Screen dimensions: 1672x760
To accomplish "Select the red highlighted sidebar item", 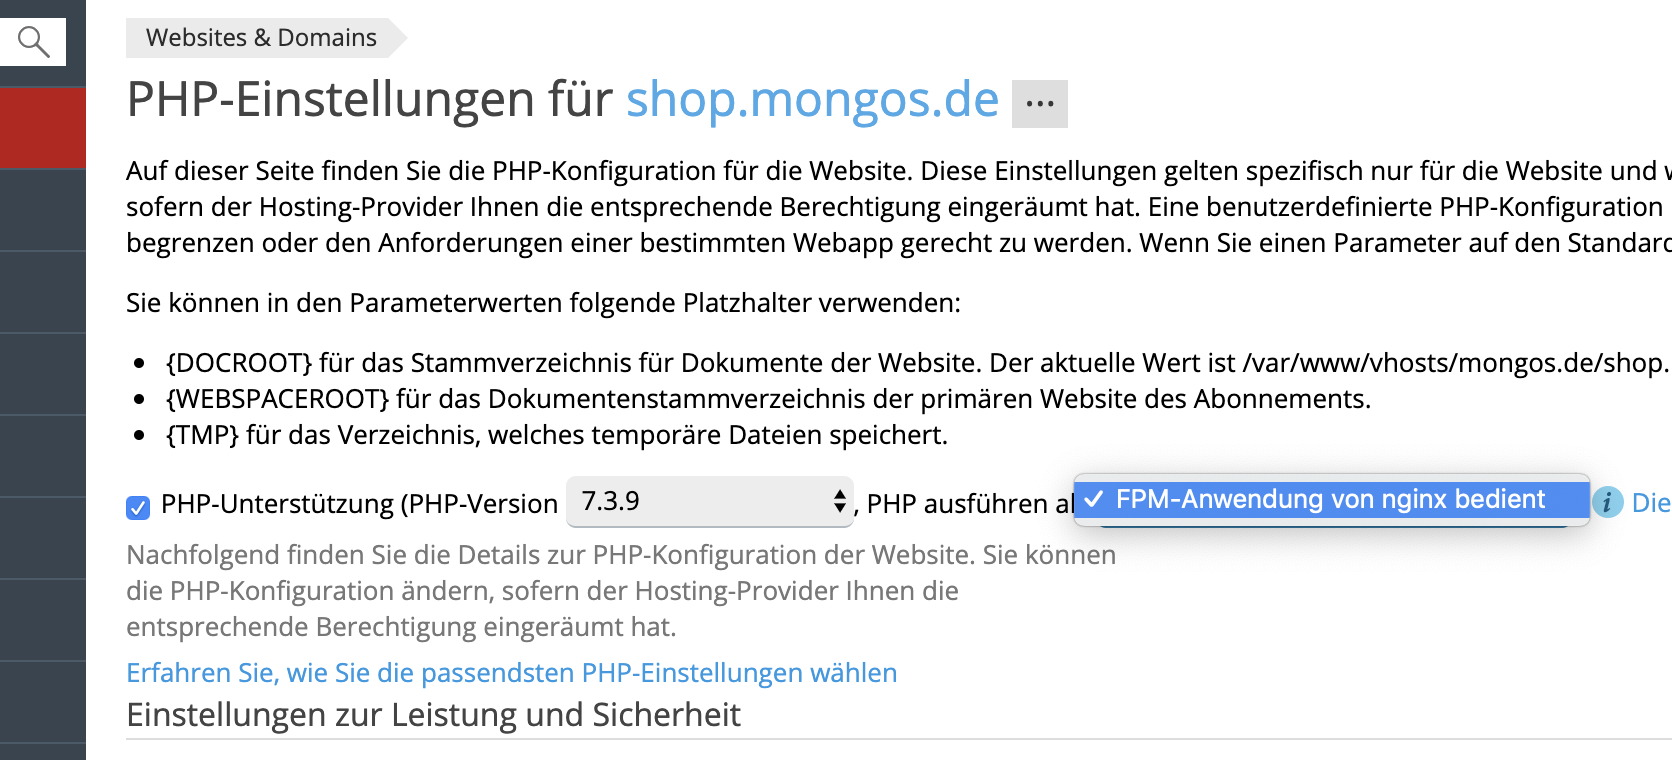I will [x=43, y=128].
